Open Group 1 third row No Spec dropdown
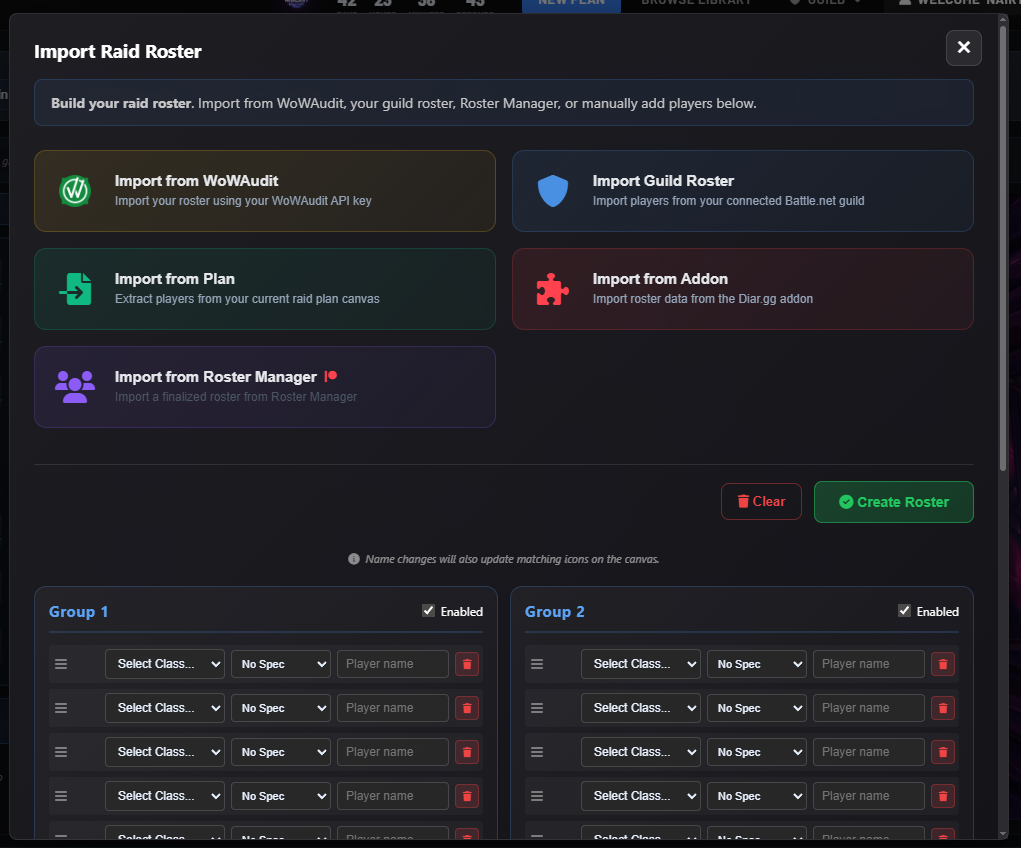The width and height of the screenshot is (1021, 848). pos(281,752)
